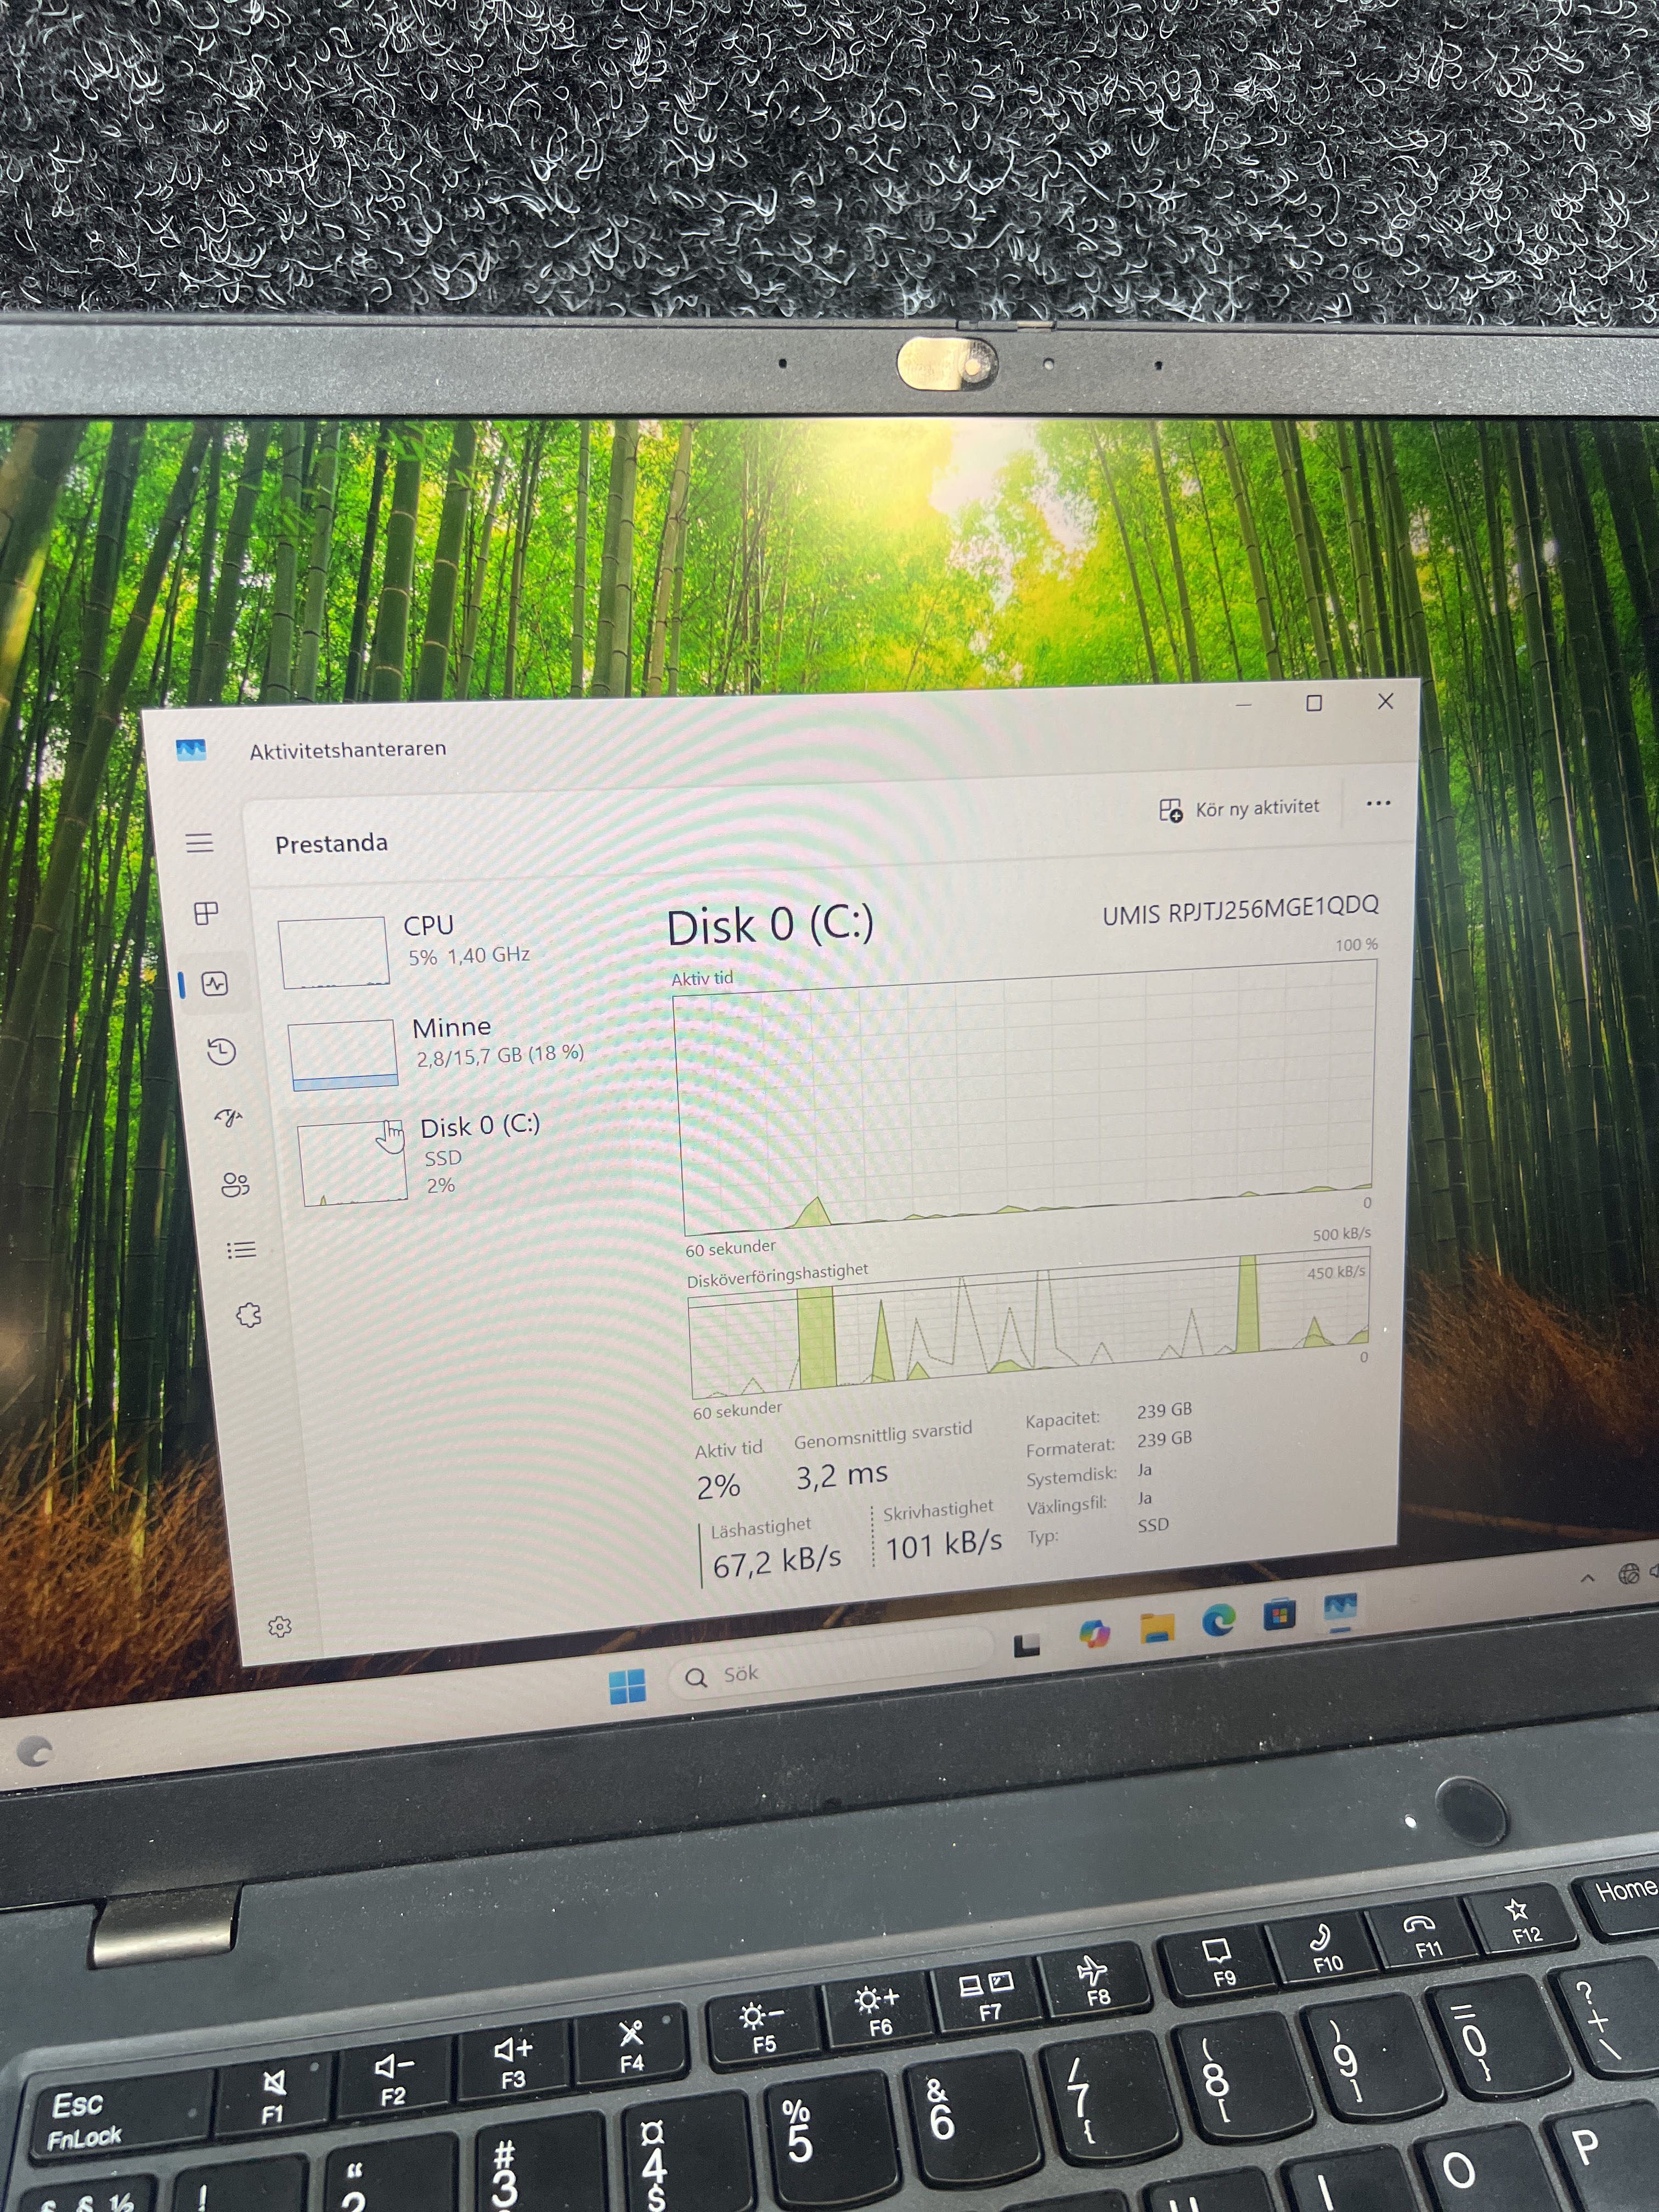Open the Users page icon

pos(235,1185)
